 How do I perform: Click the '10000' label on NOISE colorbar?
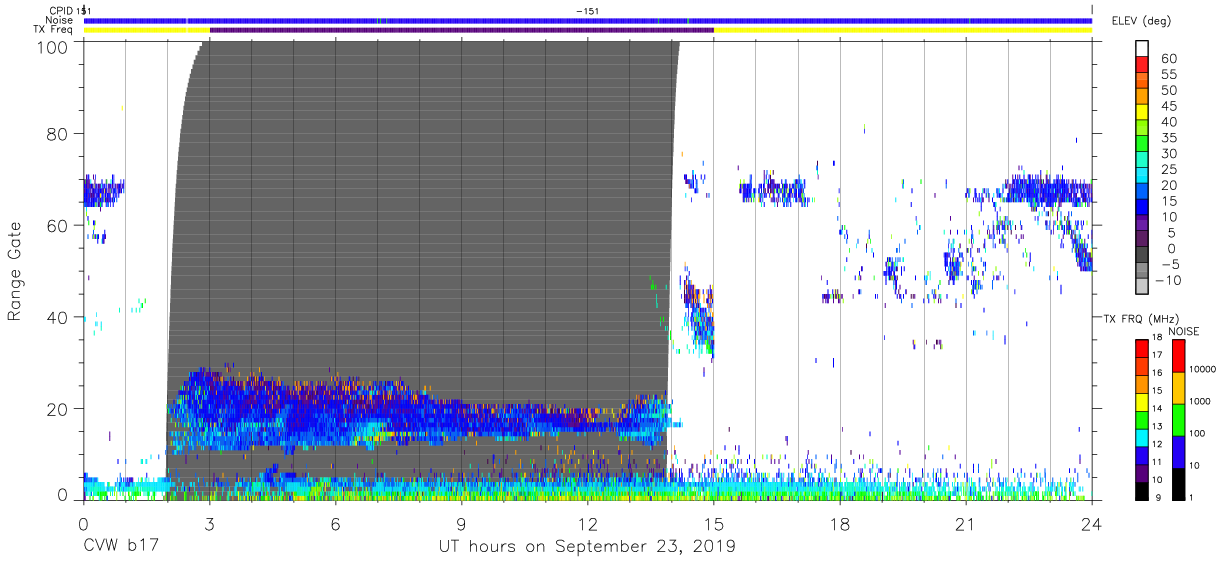(x=1203, y=369)
